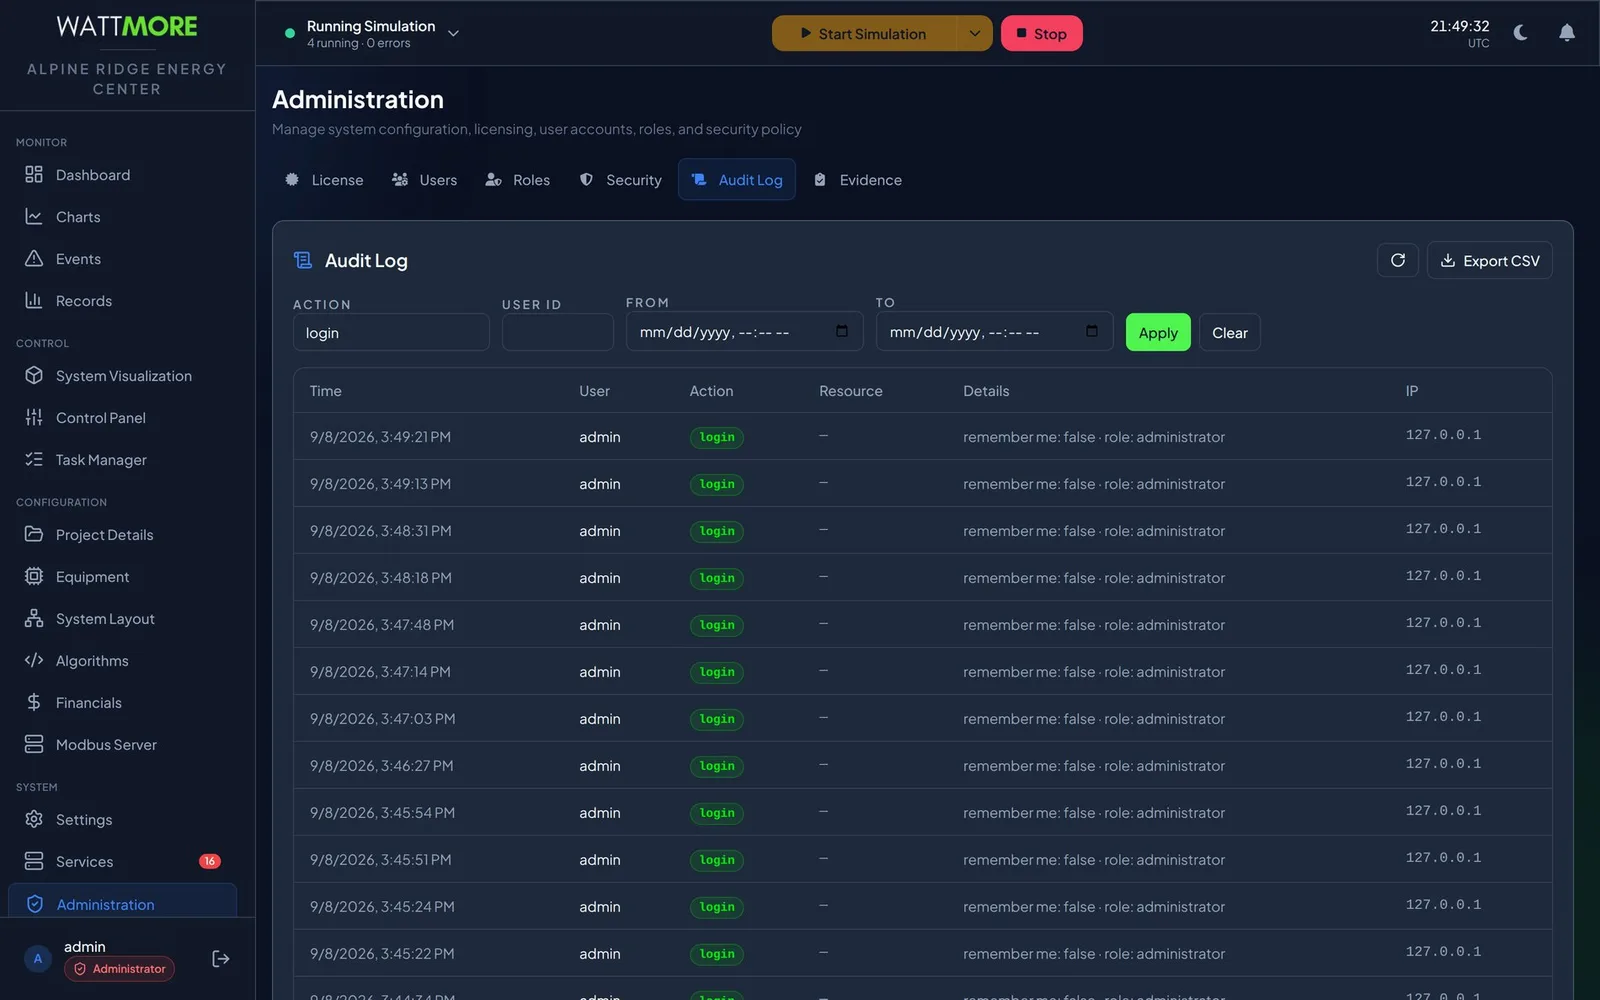Refresh the audit log
The image size is (1600, 1000).
tap(1398, 261)
